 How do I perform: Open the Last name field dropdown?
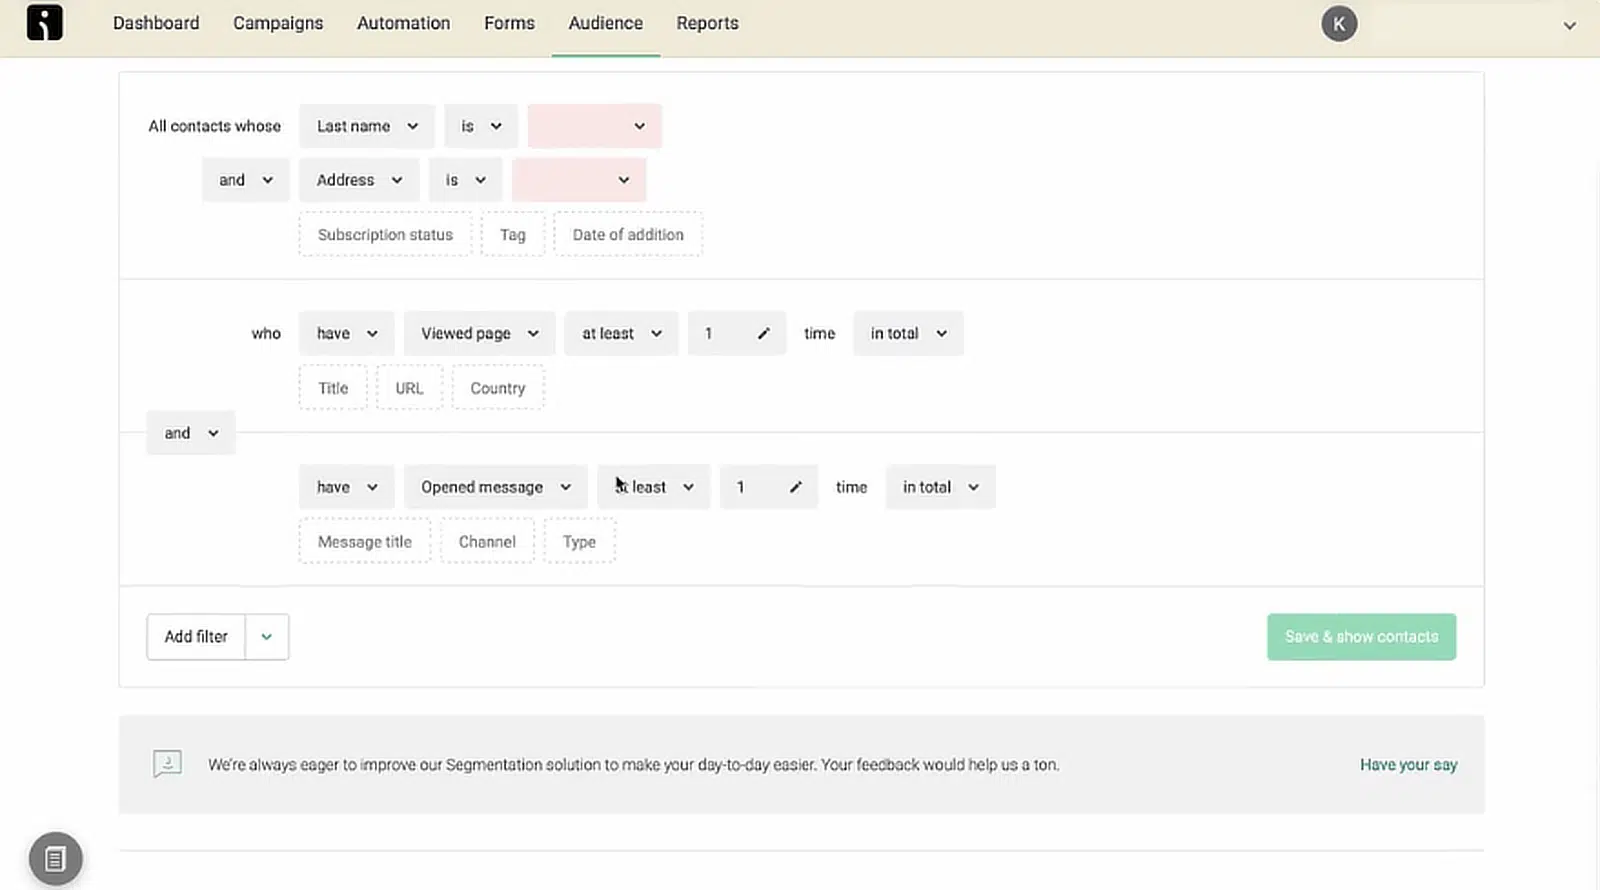(x=367, y=126)
